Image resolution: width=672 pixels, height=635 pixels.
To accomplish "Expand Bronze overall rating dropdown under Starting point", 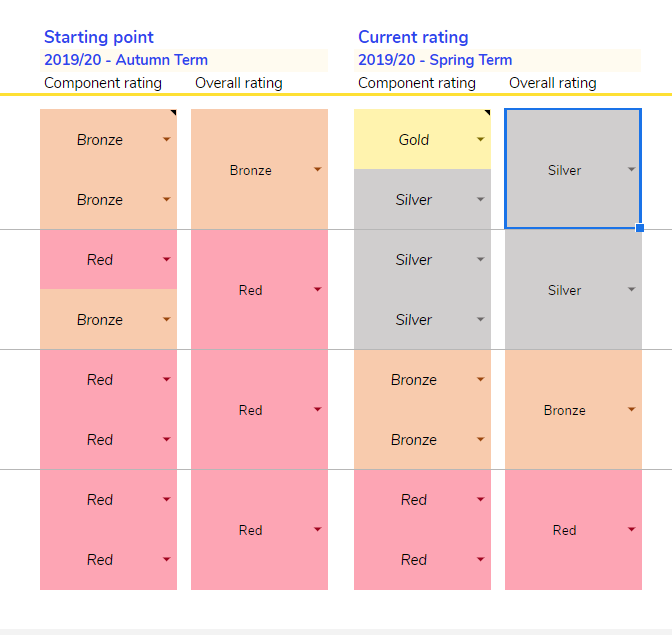I will (x=318, y=170).
